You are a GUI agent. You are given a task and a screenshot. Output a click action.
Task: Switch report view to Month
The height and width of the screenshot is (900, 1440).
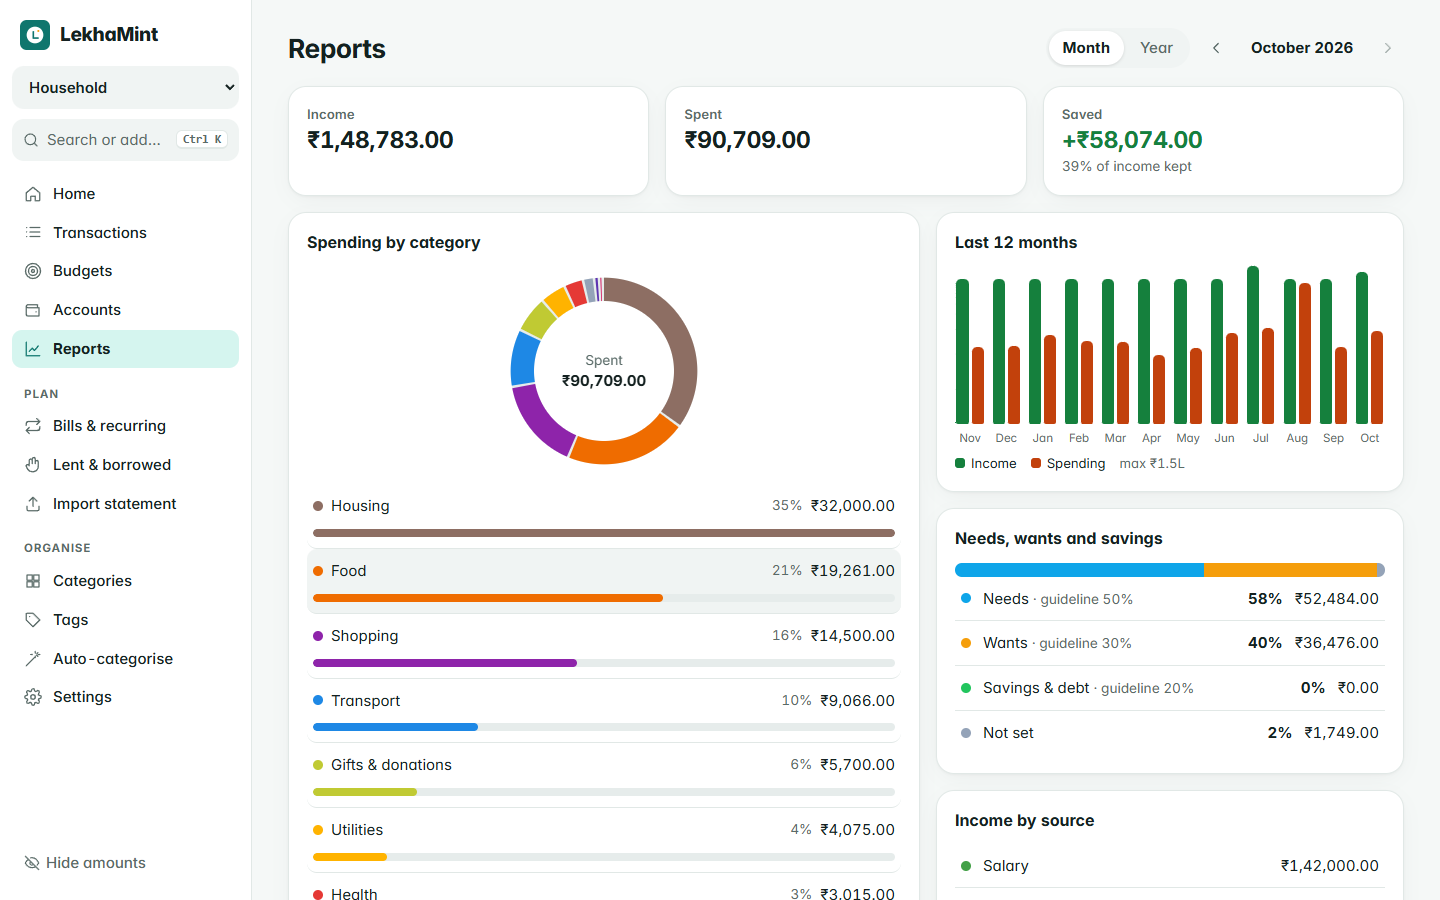(1086, 48)
